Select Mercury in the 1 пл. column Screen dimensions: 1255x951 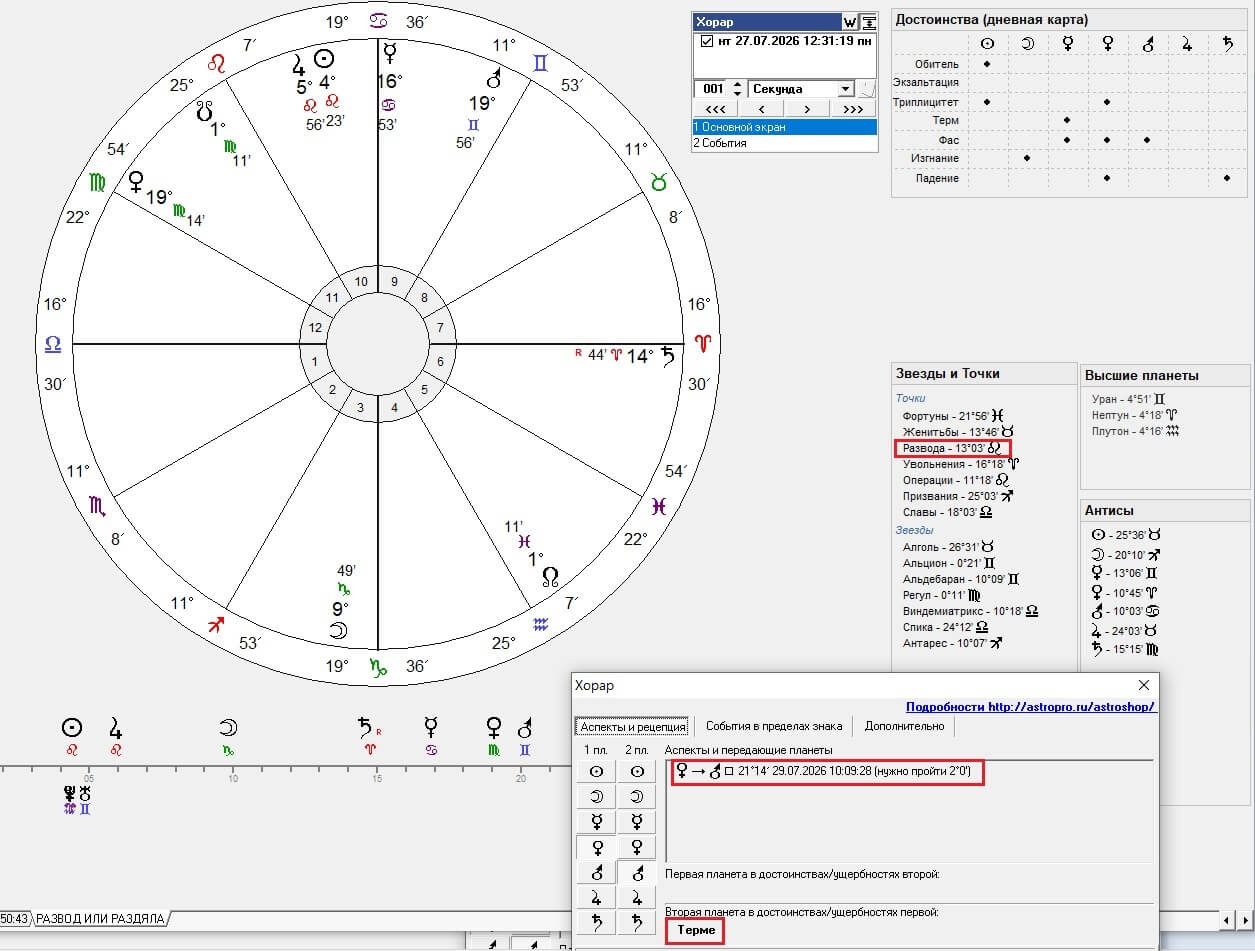coord(596,822)
